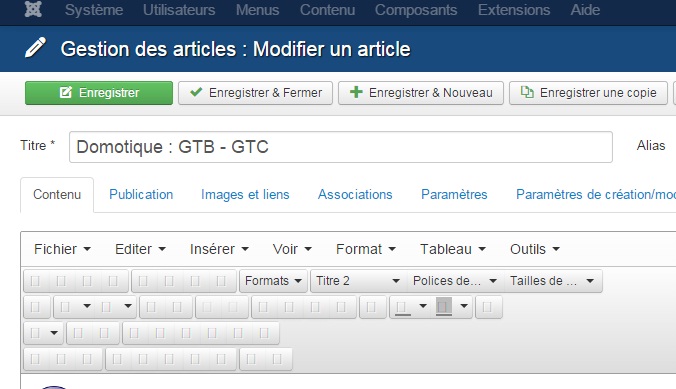Apply text color with underlined color button
The height and width of the screenshot is (389, 676).
pyautogui.click(x=403, y=307)
